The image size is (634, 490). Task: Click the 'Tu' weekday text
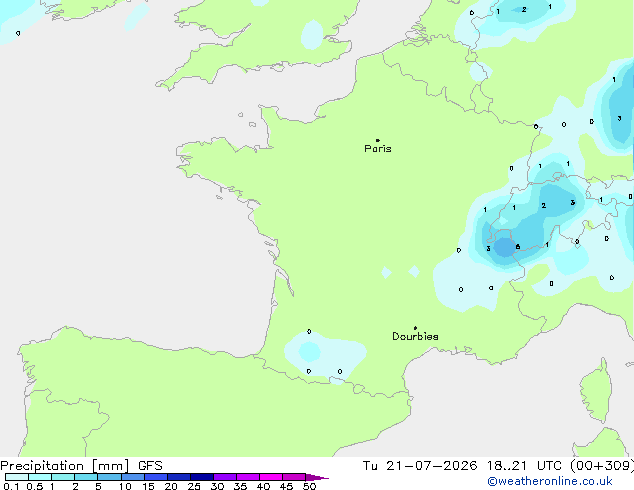click(370, 466)
